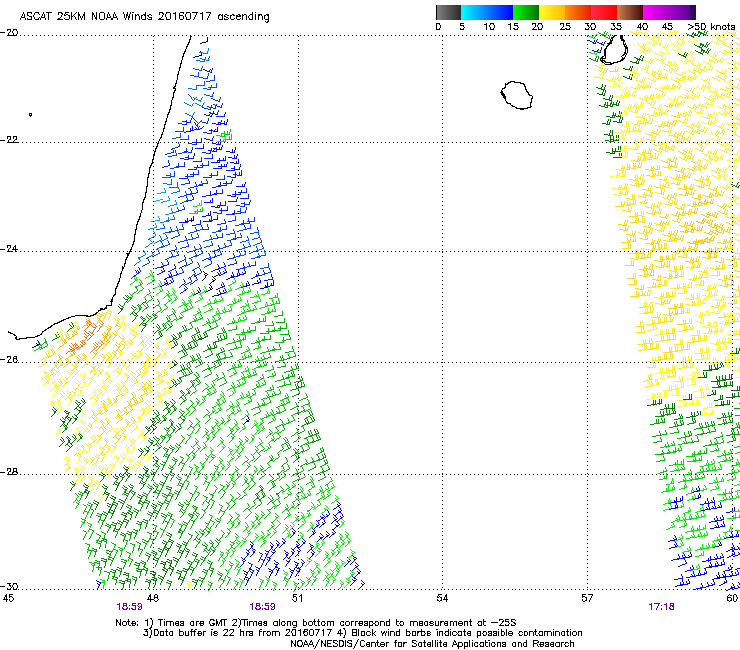The height and width of the screenshot is (650, 740).
Task: Select the '-30' latitude axis label
Action: (9, 587)
